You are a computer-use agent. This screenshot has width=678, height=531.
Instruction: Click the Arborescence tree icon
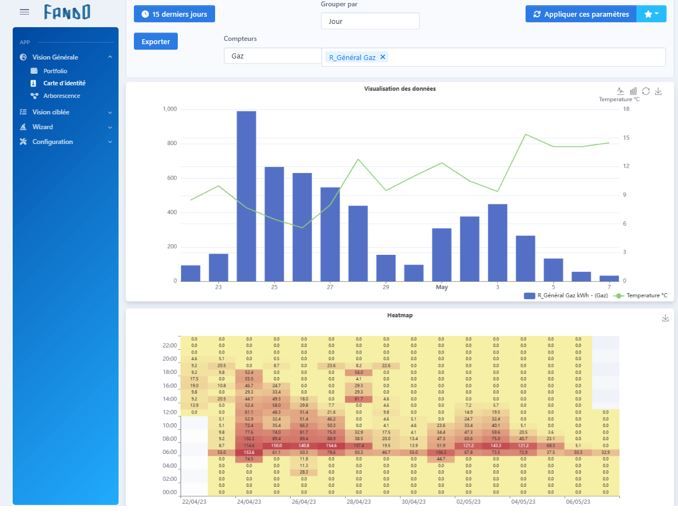(x=34, y=96)
